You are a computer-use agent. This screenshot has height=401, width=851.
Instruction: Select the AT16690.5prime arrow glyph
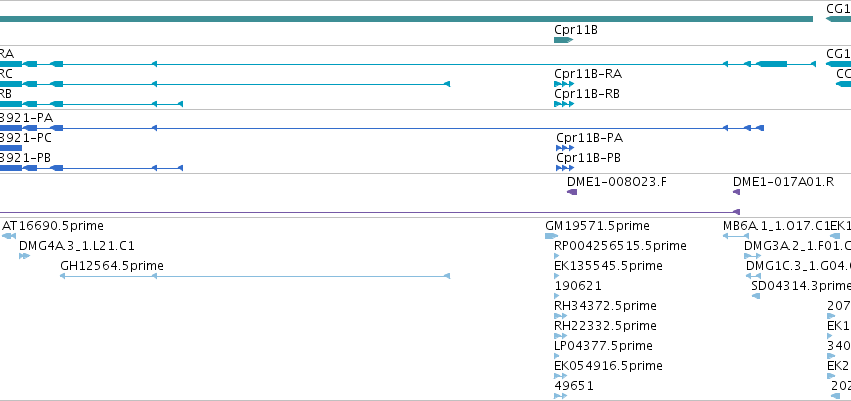click(x=9, y=236)
